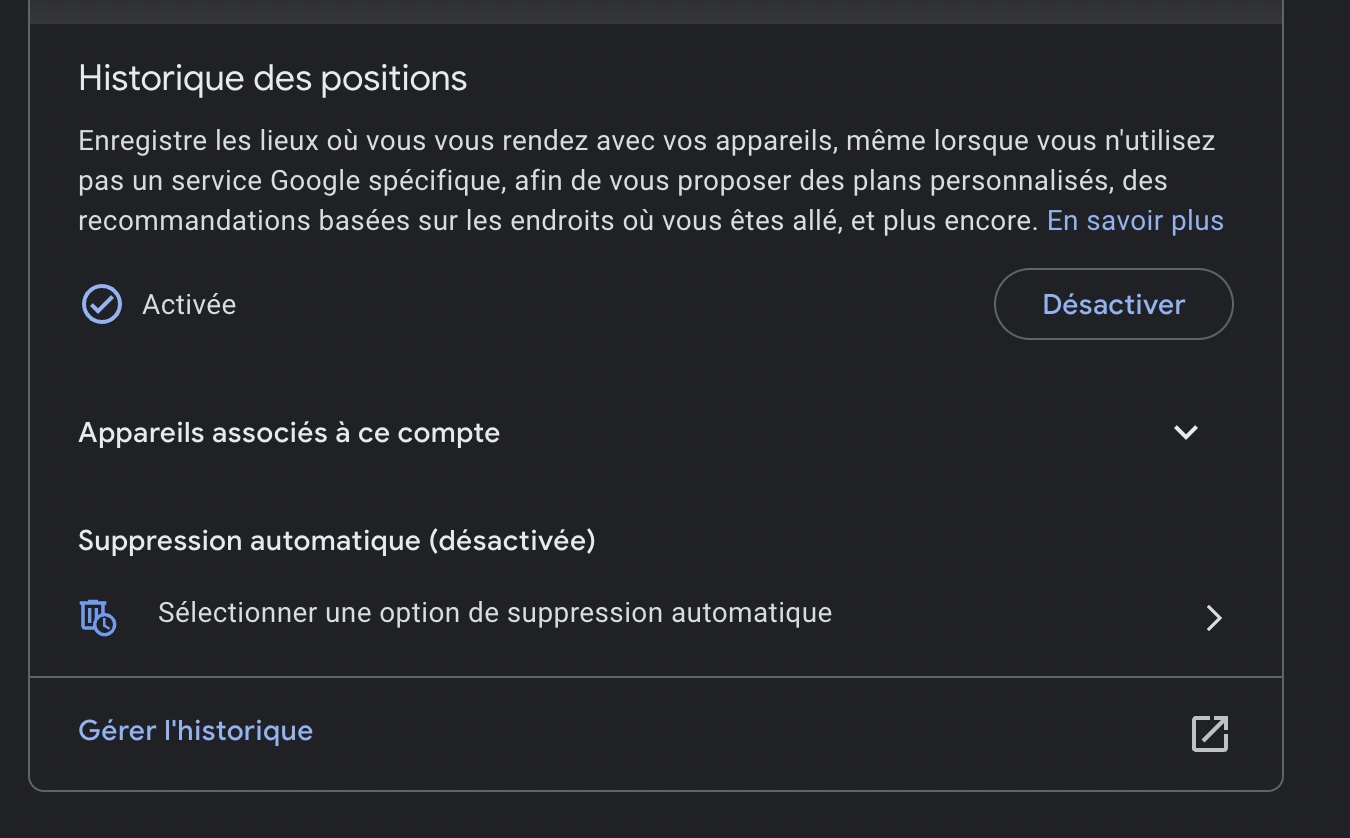1350x838 pixels.
Task: Select "Sélectionner une option de suppression automatique"
Action: (x=495, y=612)
